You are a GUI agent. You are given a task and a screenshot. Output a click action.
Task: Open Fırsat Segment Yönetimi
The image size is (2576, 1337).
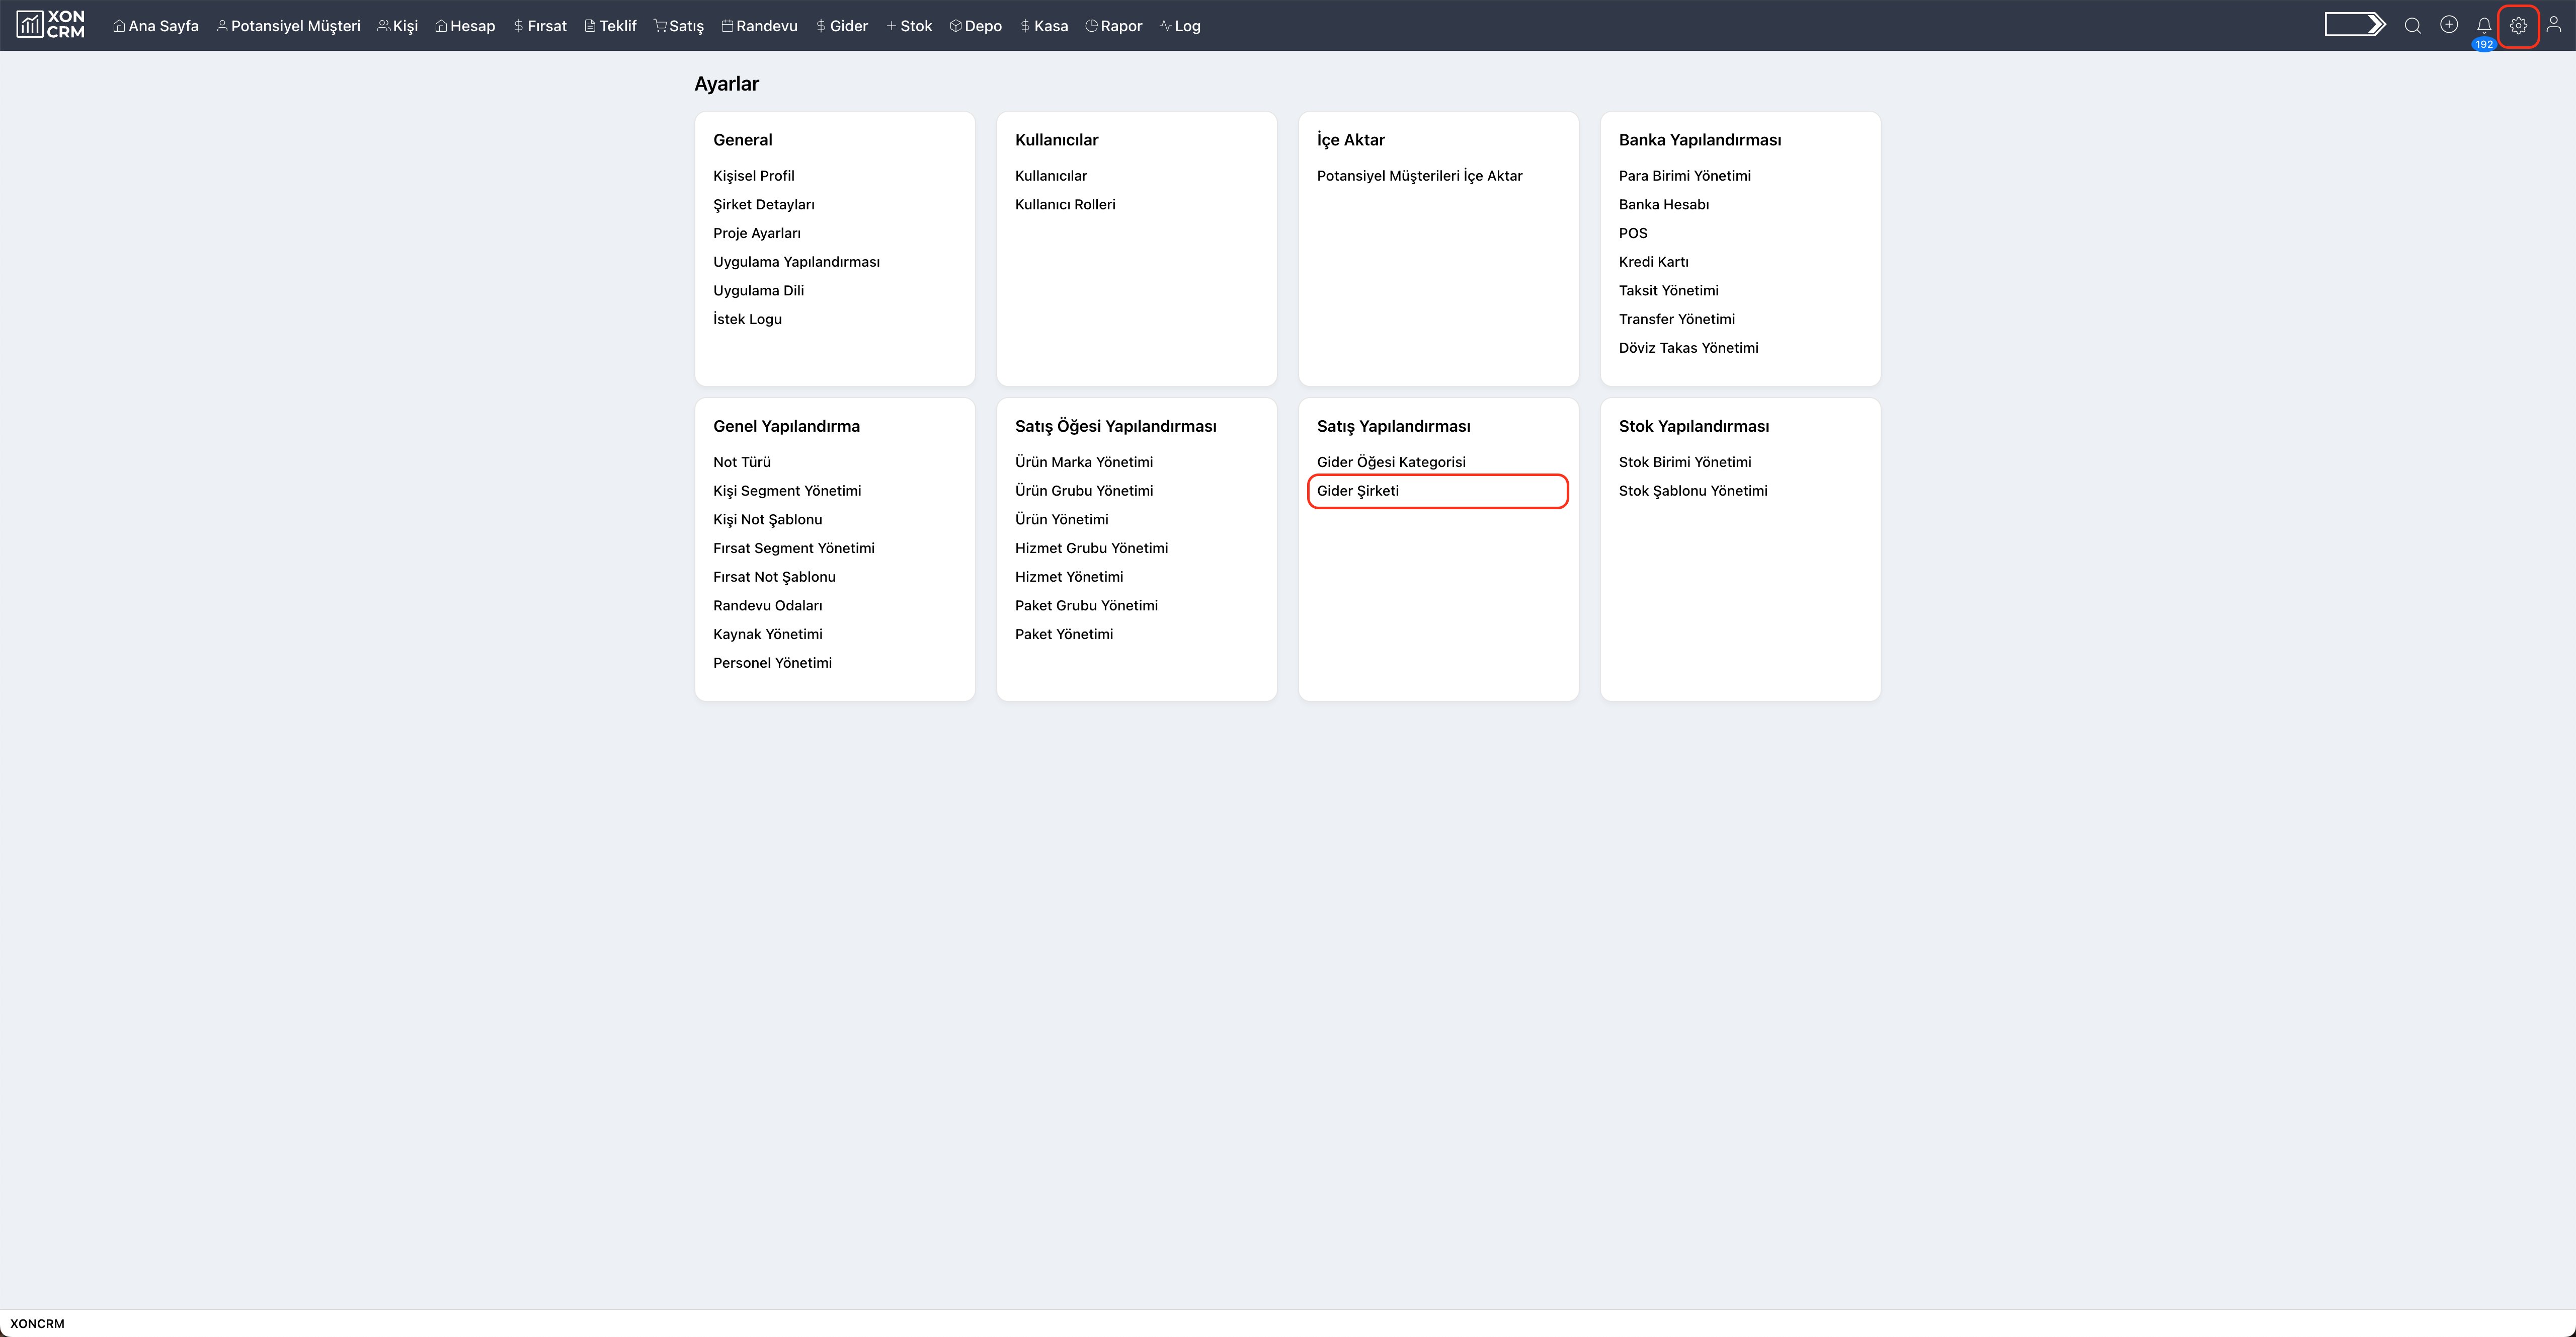click(794, 548)
